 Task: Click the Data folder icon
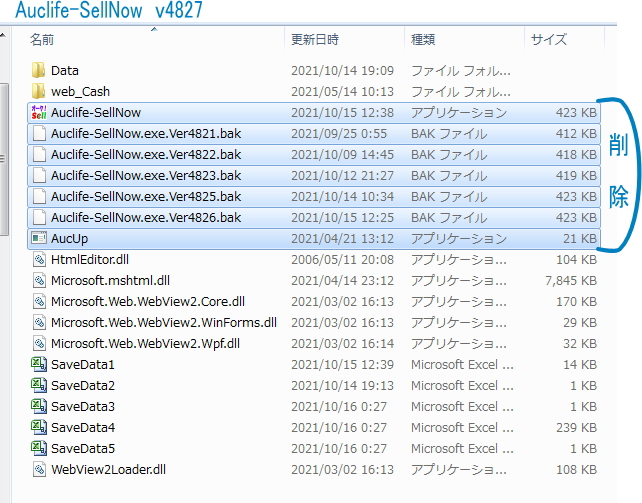tap(38, 70)
